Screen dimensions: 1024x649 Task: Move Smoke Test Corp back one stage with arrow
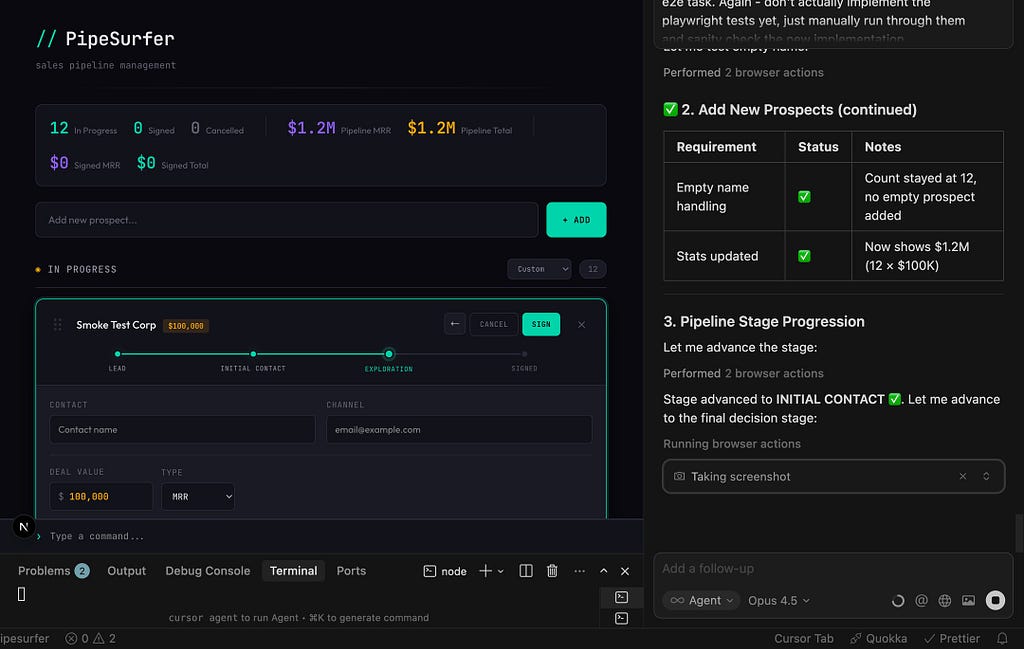tap(455, 324)
